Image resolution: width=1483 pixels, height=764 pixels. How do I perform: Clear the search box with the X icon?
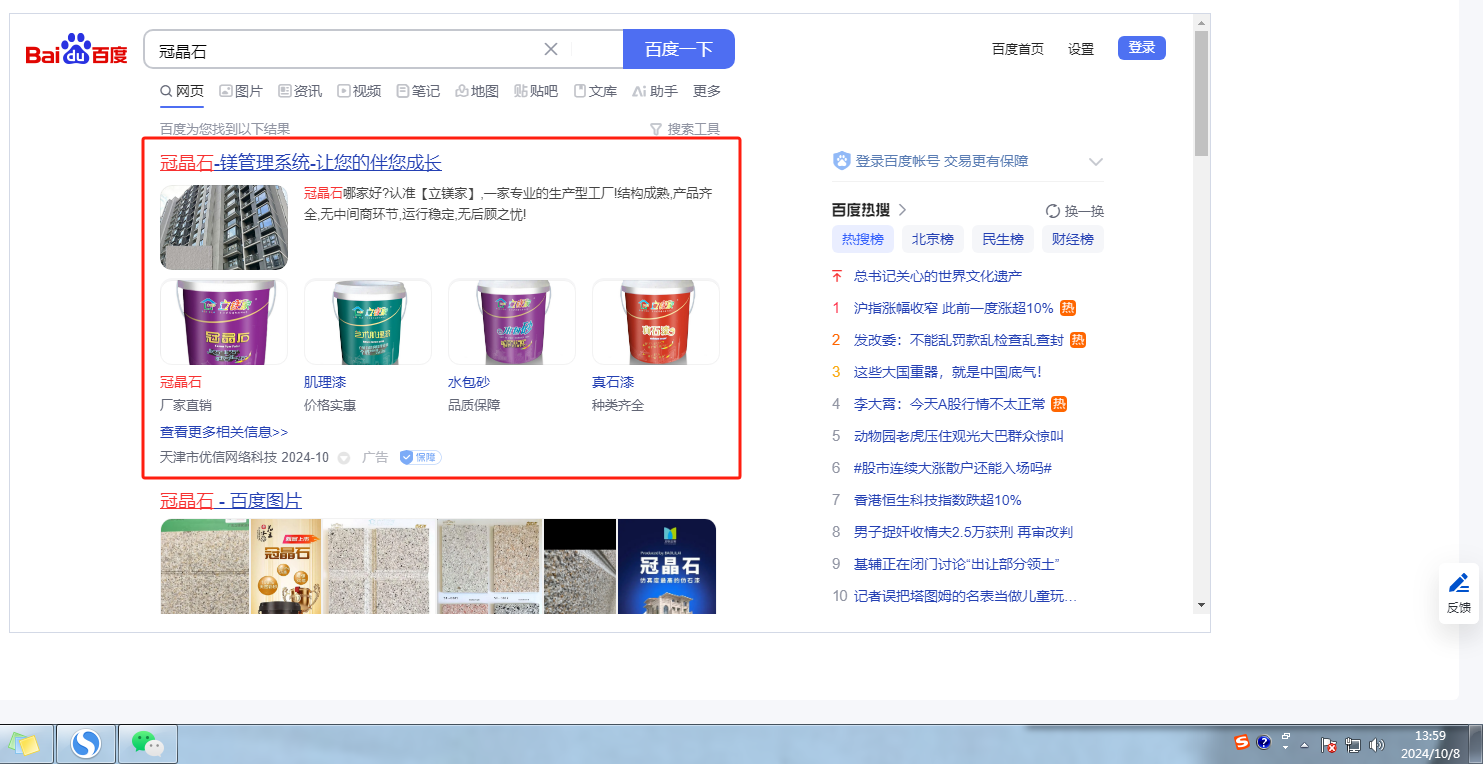click(x=551, y=49)
